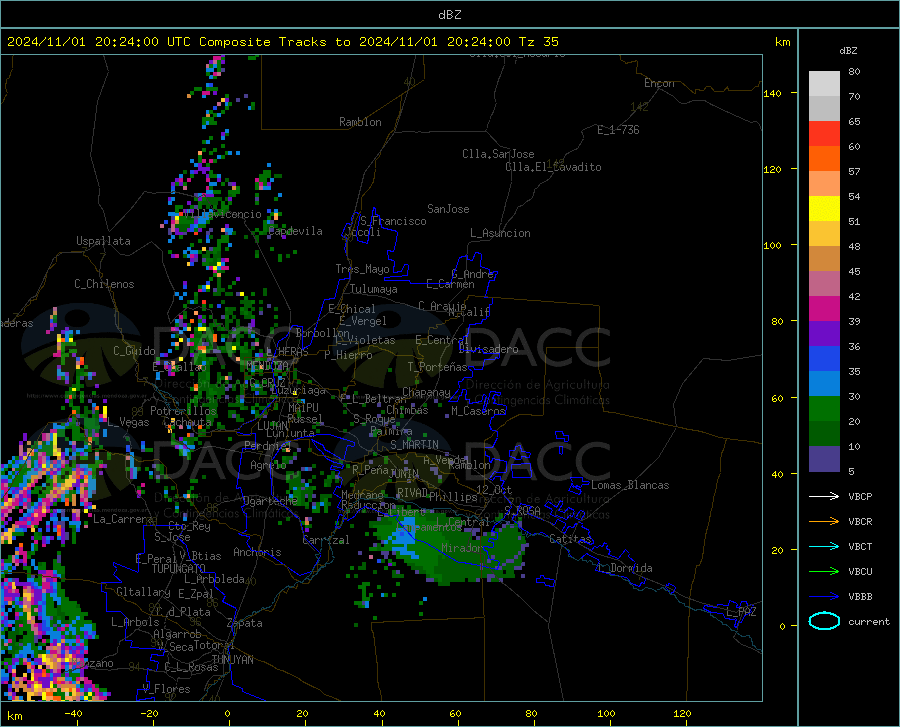The width and height of the screenshot is (900, 727).
Task: Click the L_Asuncion map label
Action: (500, 233)
